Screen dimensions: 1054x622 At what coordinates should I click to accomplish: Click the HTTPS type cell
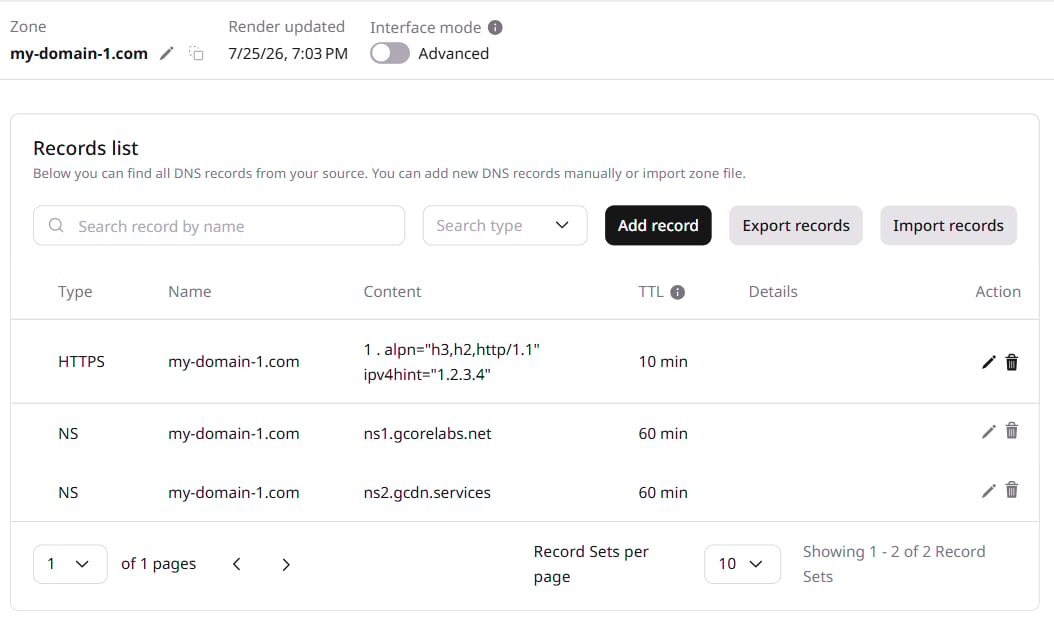[x=81, y=362]
